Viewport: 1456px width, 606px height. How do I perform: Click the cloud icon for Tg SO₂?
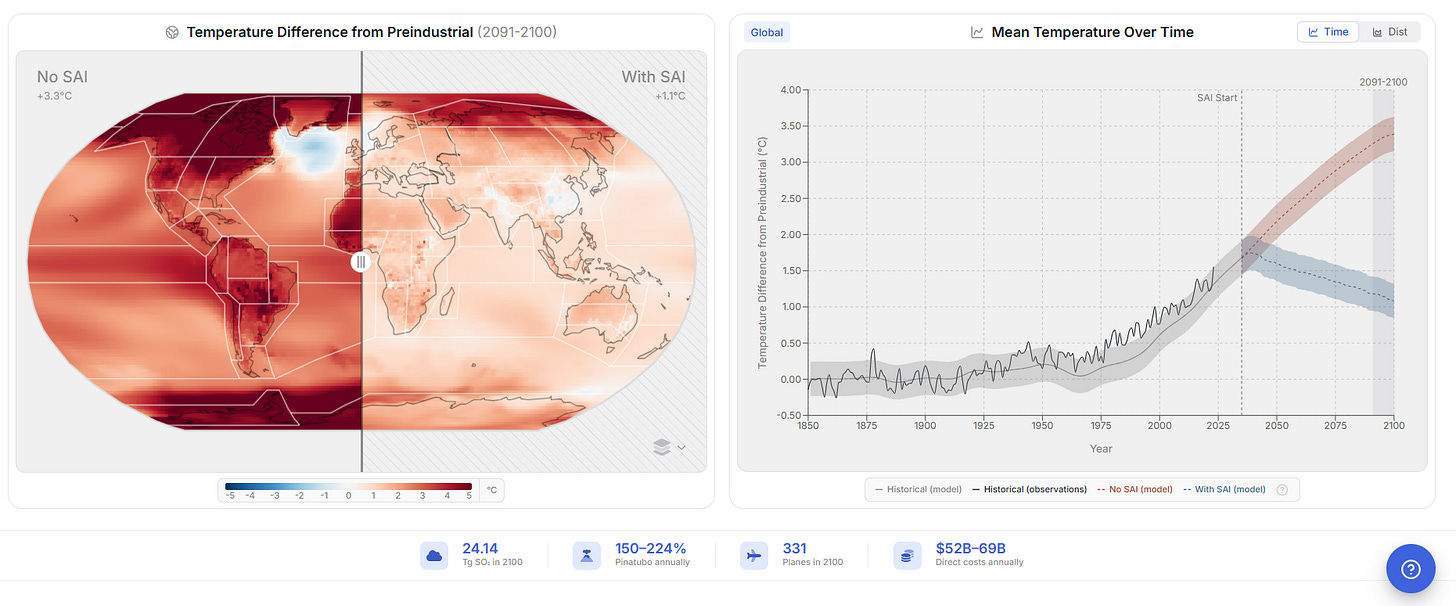pyautogui.click(x=434, y=555)
